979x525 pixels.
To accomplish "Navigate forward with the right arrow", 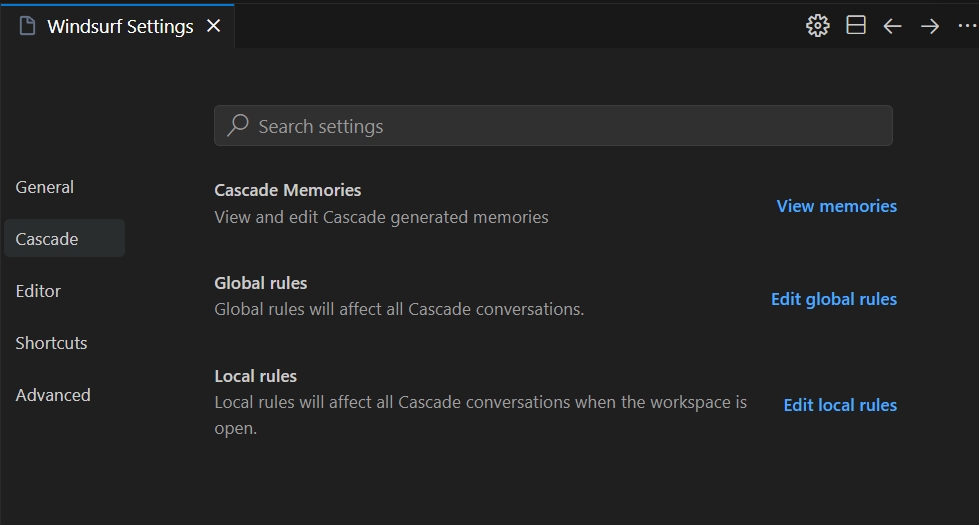I will pos(930,26).
